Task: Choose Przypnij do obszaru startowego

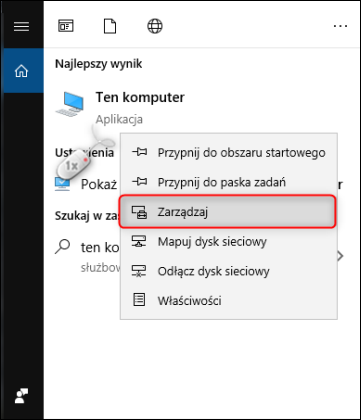Action: click(229, 153)
